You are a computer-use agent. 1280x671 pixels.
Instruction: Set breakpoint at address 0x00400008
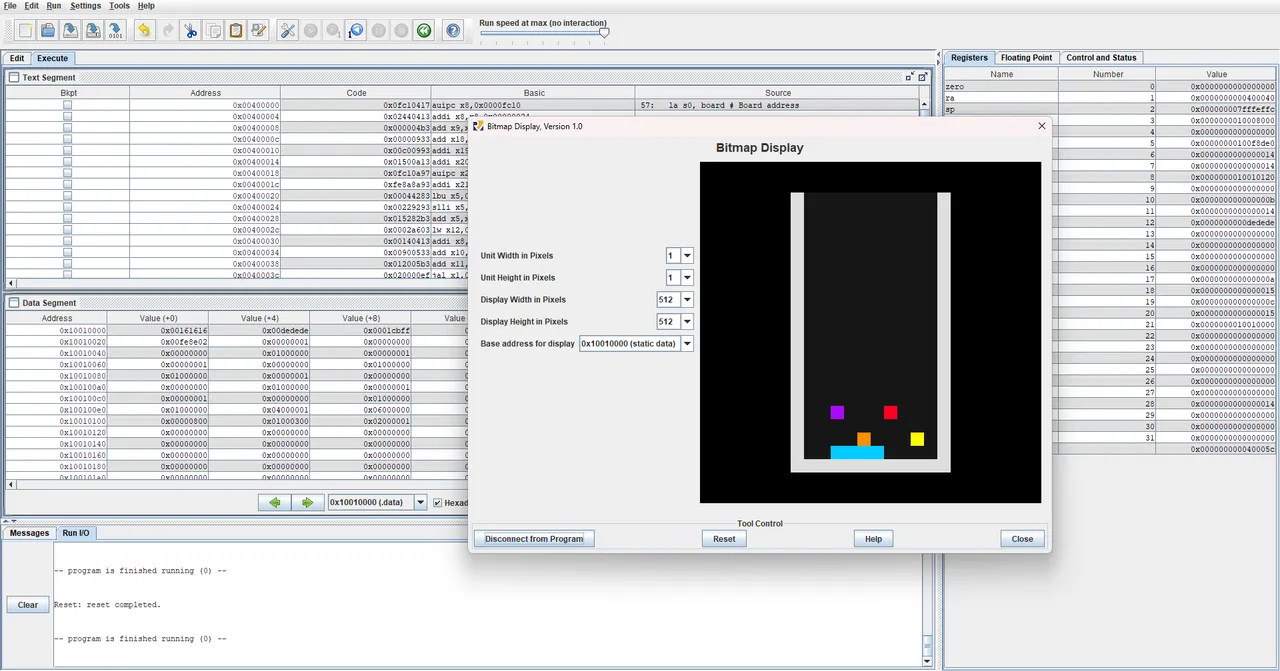point(68,128)
